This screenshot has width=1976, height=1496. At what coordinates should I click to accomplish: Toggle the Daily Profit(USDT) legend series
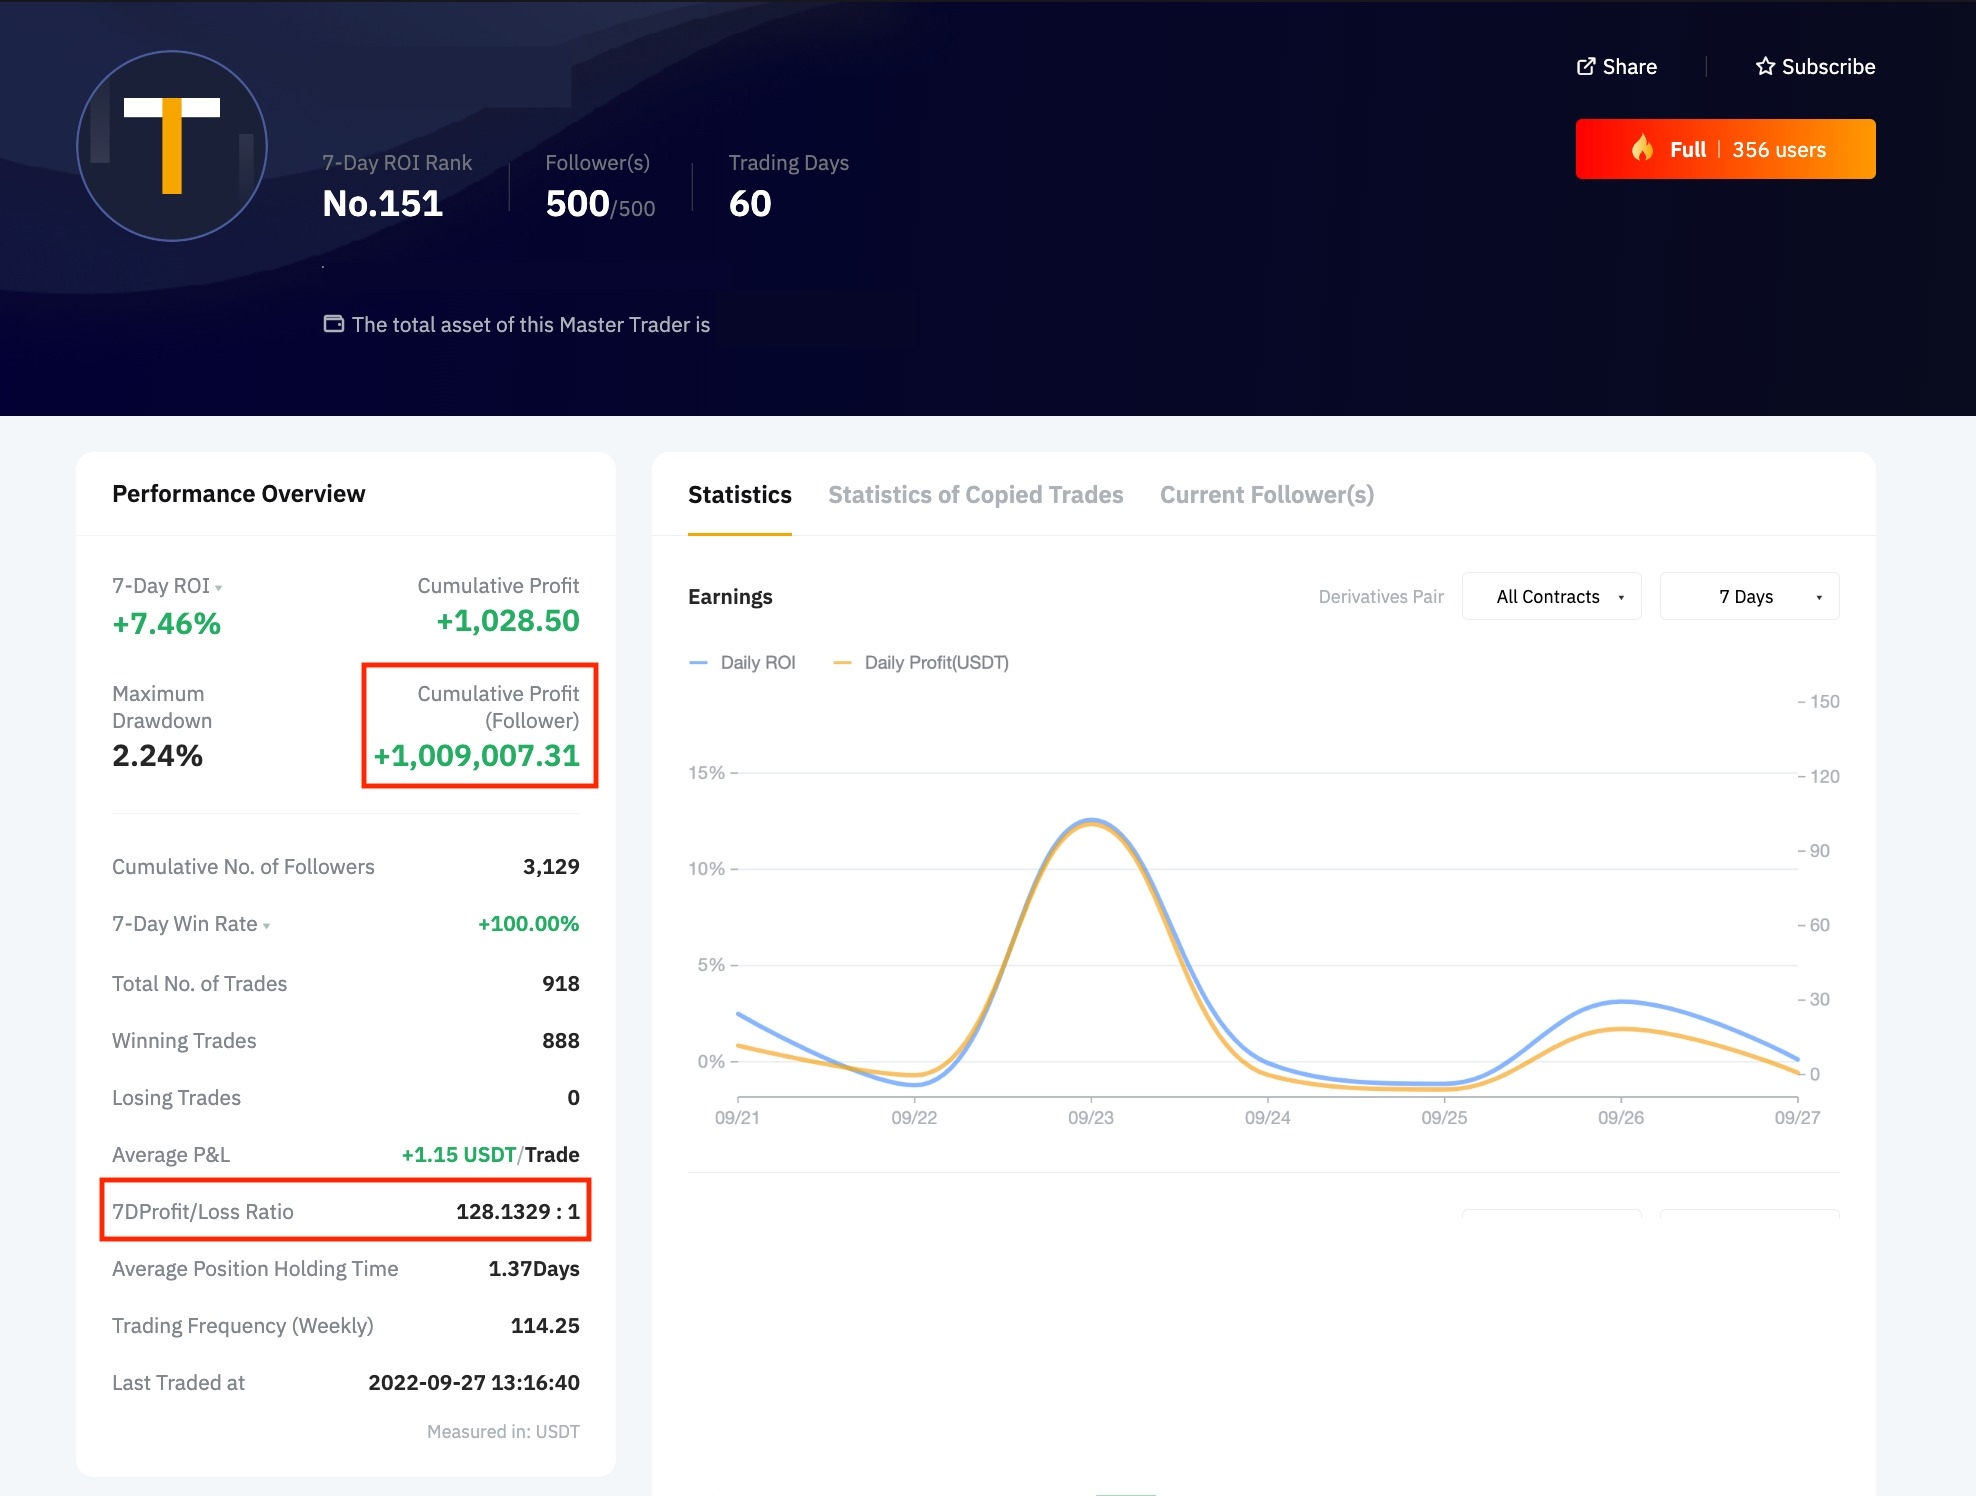[x=920, y=662]
